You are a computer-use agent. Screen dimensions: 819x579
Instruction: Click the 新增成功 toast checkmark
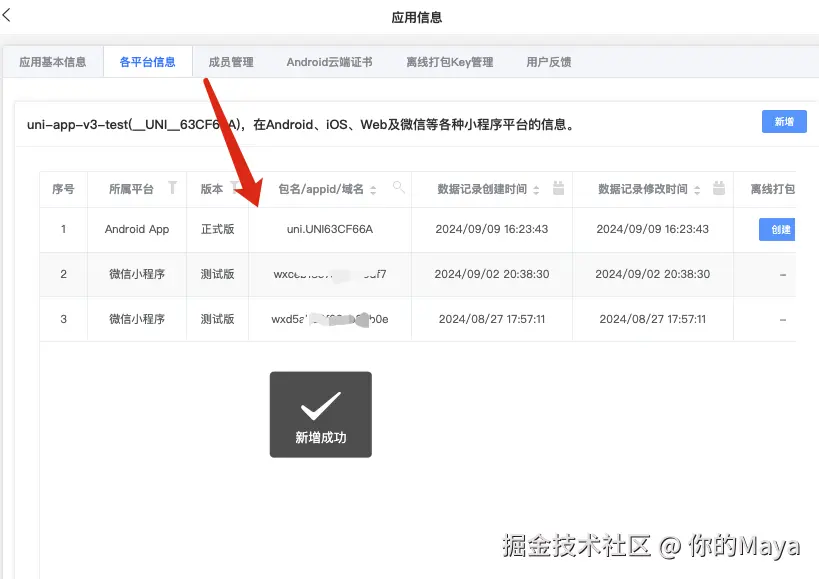tap(321, 406)
